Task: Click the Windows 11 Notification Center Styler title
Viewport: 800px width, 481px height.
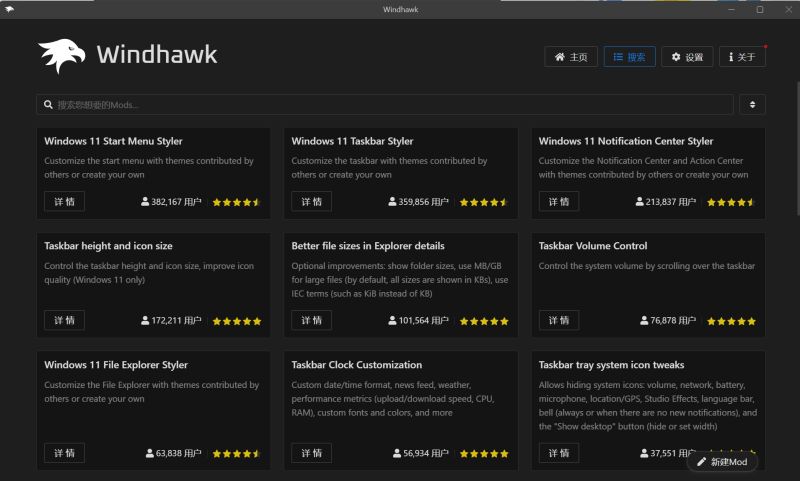Action: point(626,141)
